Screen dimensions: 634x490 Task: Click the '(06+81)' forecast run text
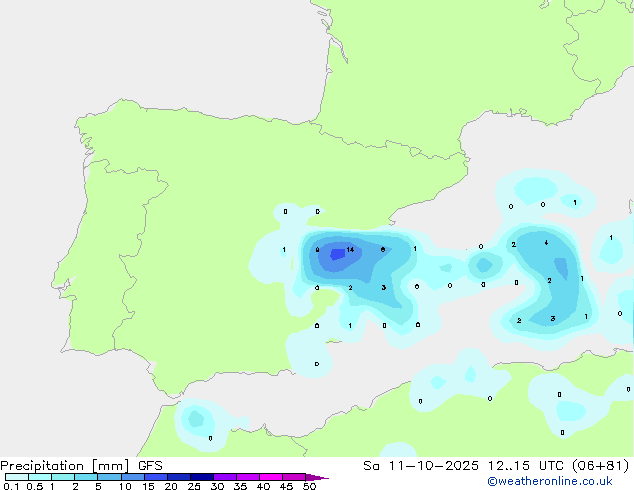coord(600,466)
